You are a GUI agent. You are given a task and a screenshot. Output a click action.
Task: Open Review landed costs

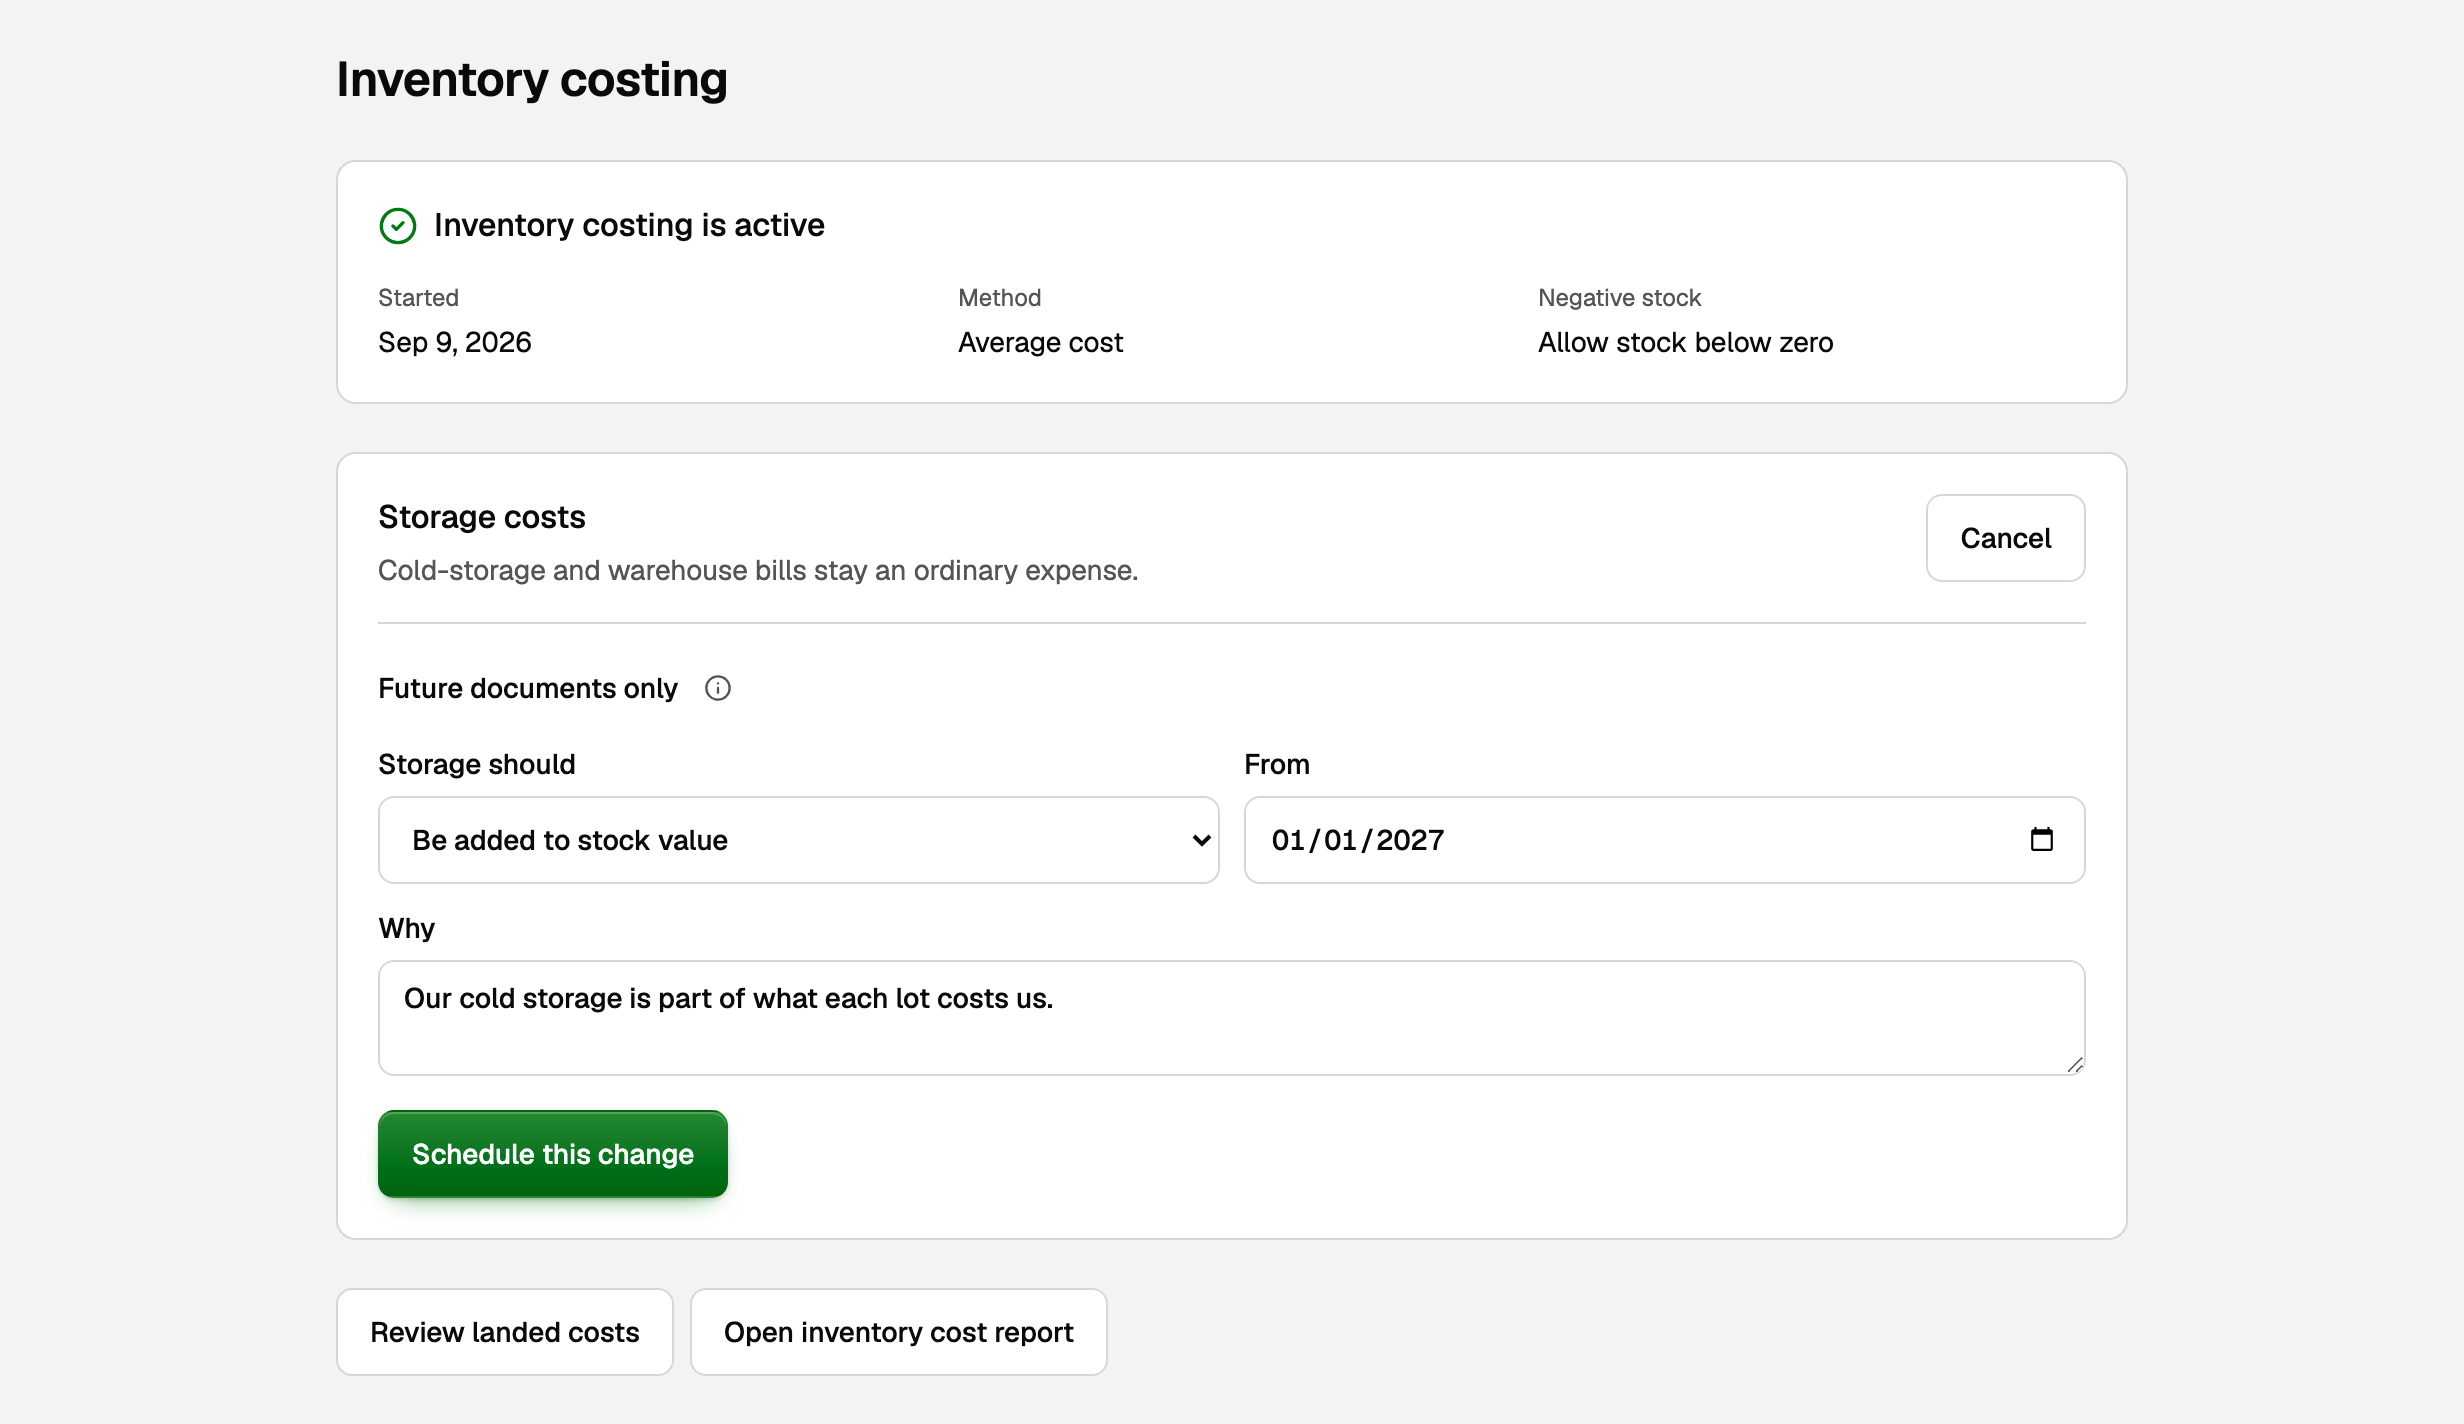click(x=505, y=1332)
